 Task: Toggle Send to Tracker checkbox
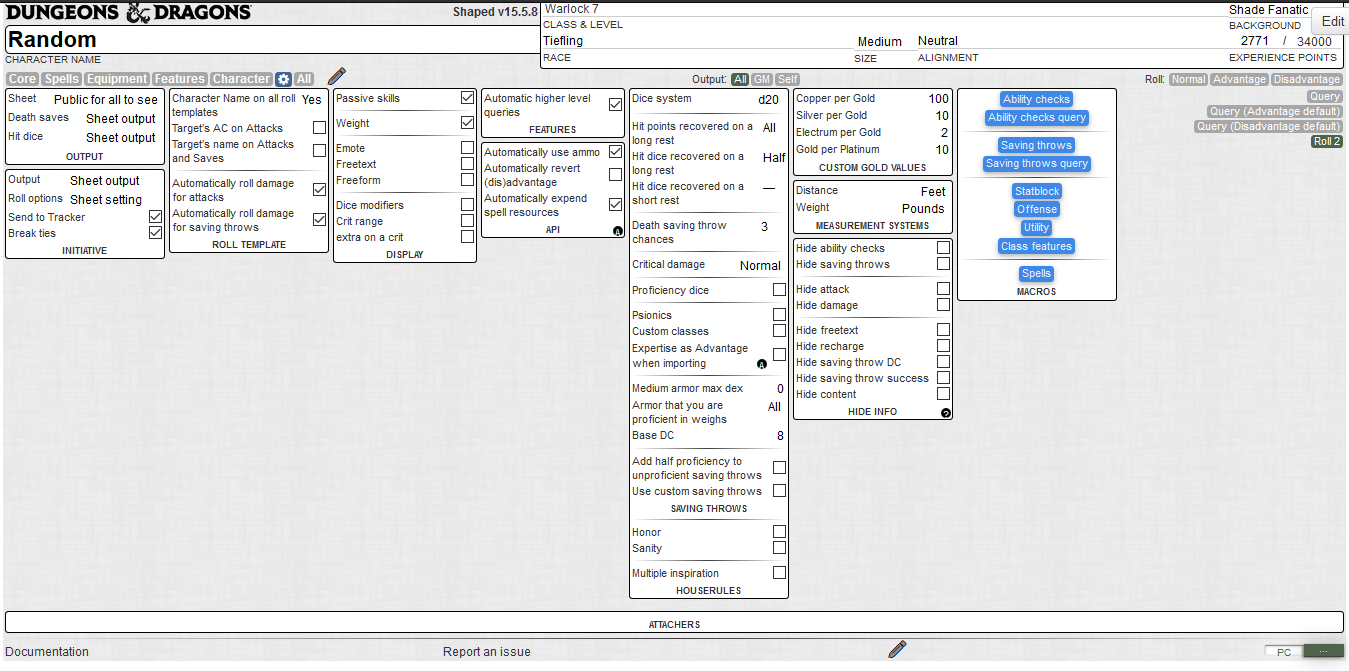155,217
